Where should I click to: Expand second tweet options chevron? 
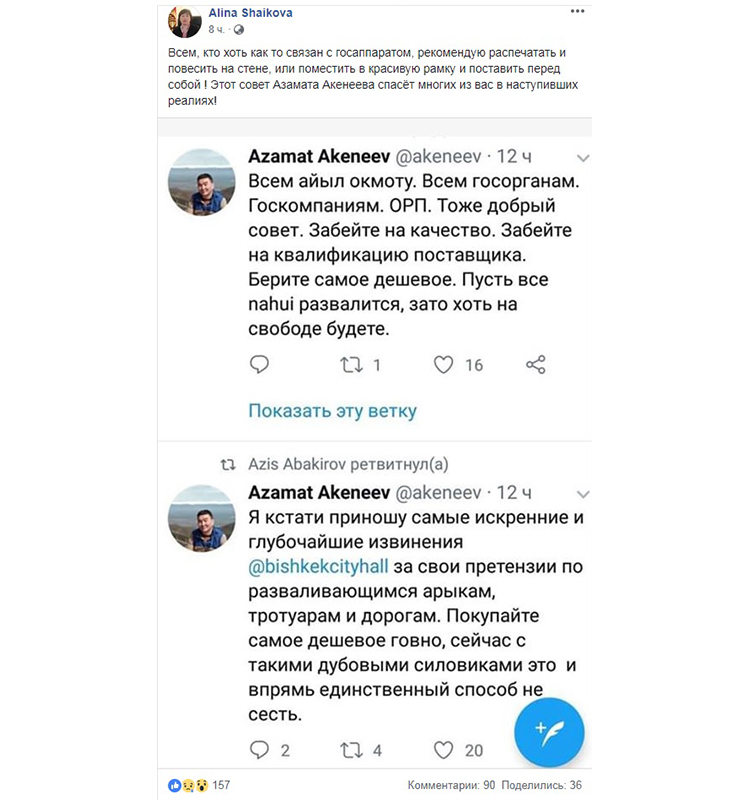[585, 493]
